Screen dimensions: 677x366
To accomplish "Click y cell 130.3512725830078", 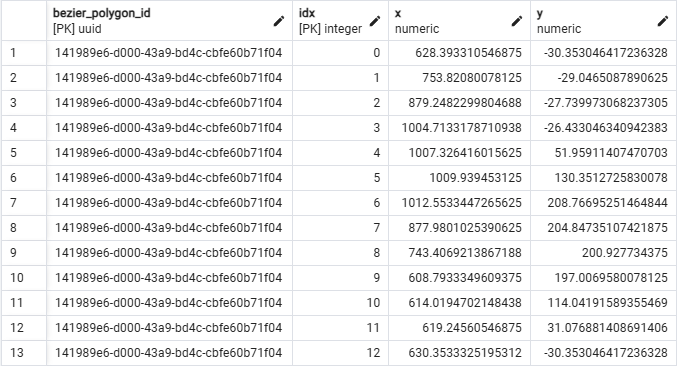I will pos(604,178).
